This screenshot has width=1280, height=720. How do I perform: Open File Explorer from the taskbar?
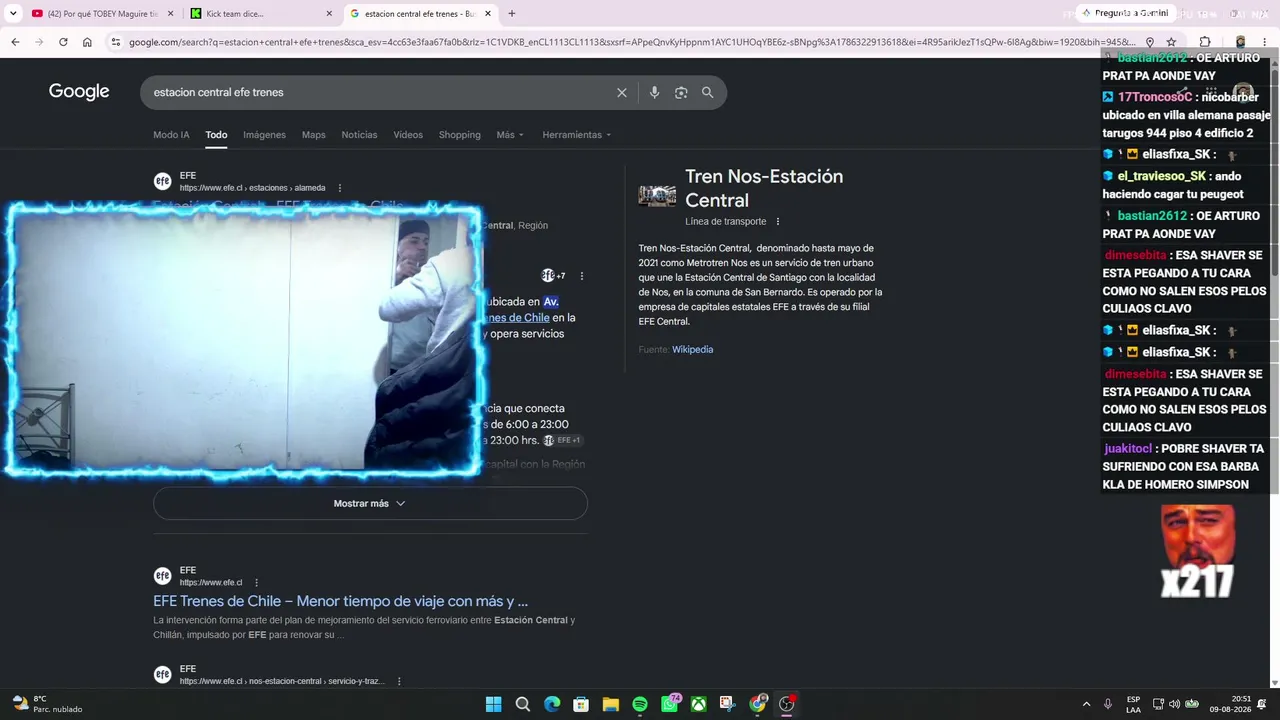coord(610,704)
